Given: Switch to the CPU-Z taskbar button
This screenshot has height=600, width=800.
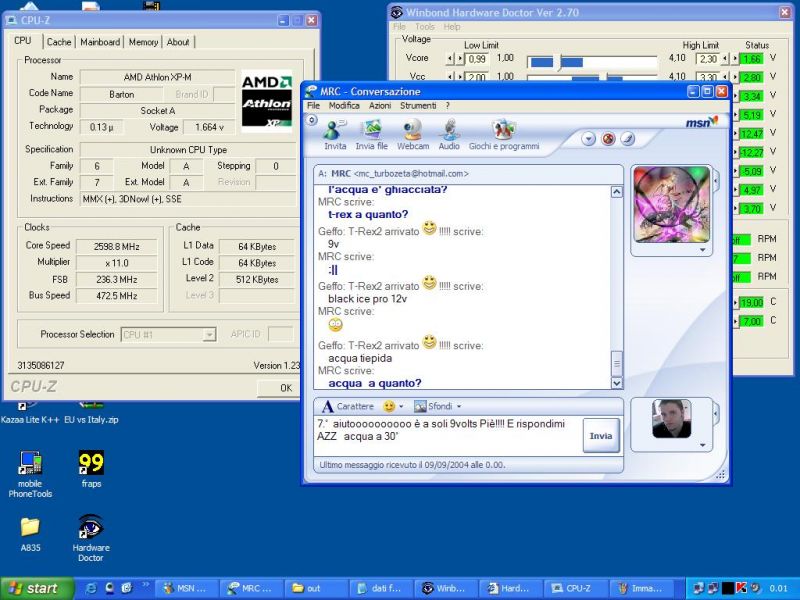Looking at the screenshot, I should [576, 588].
